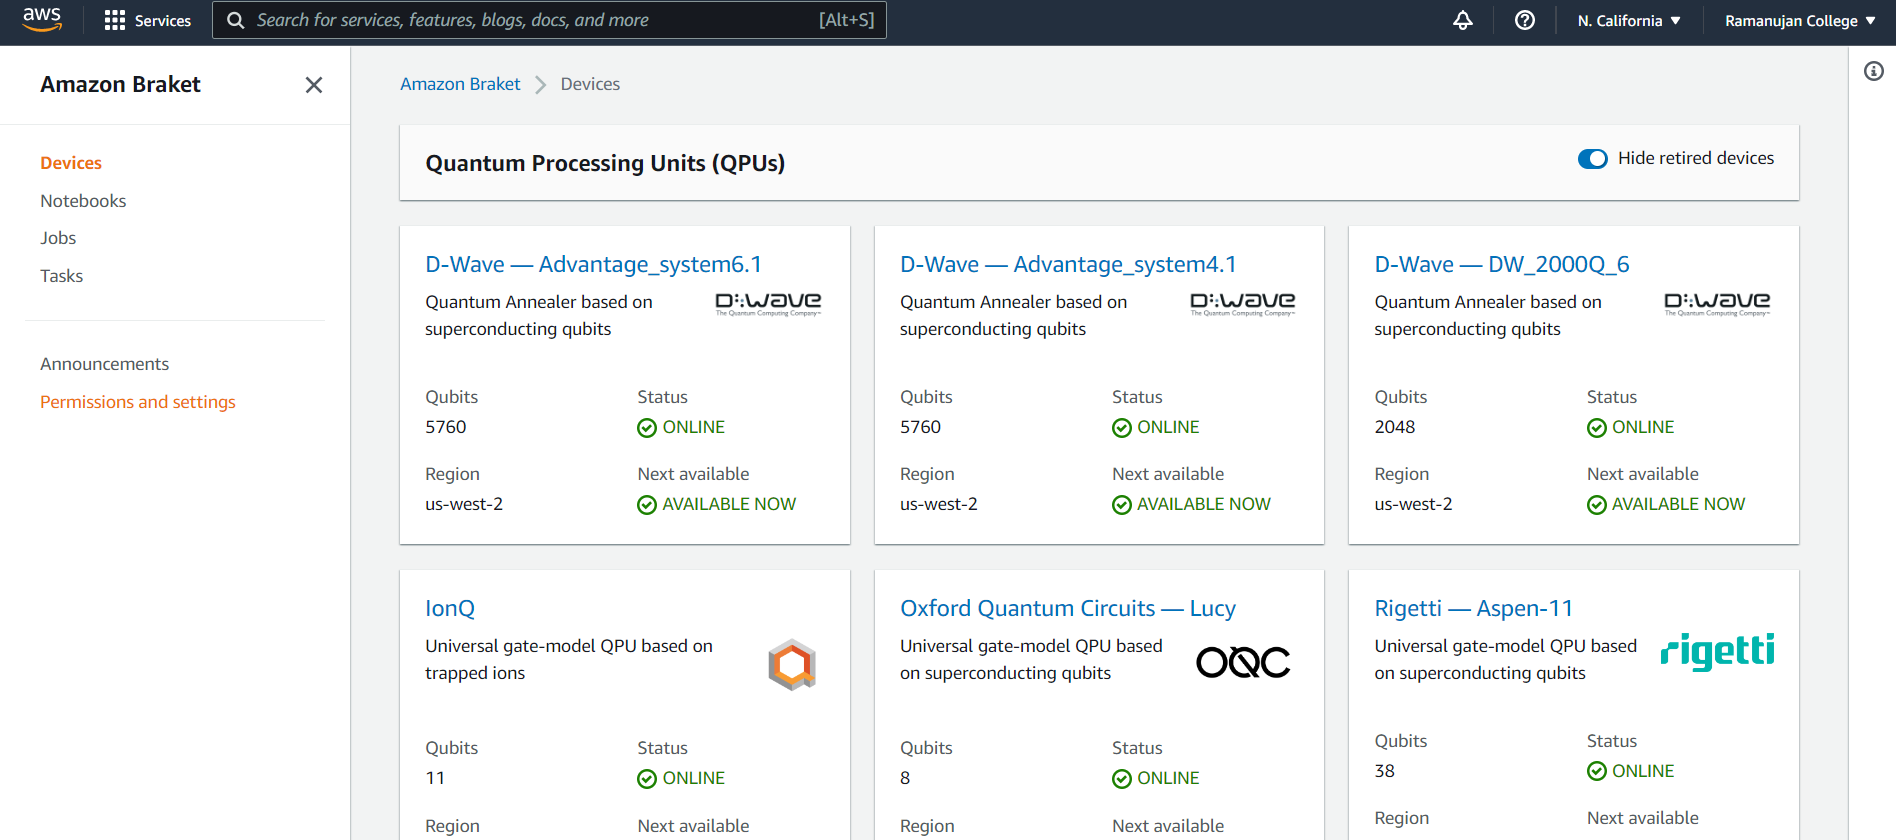Screen dimensions: 1896x840
Task: Click AVAILABLE NOW icon on Advantage_system6.1
Action: [x=647, y=505]
